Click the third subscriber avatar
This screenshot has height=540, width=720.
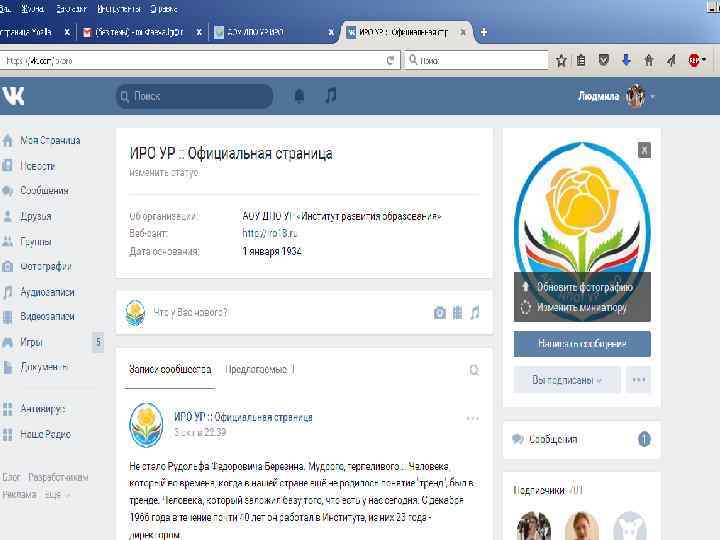point(630,526)
